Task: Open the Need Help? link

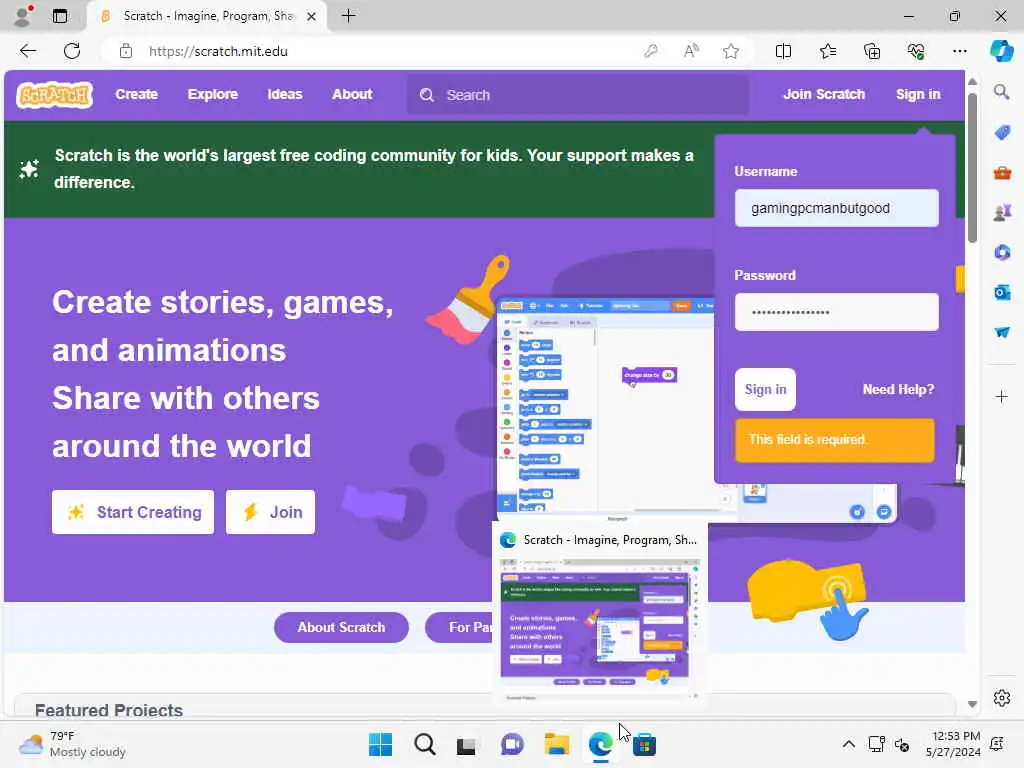Action: pos(898,390)
